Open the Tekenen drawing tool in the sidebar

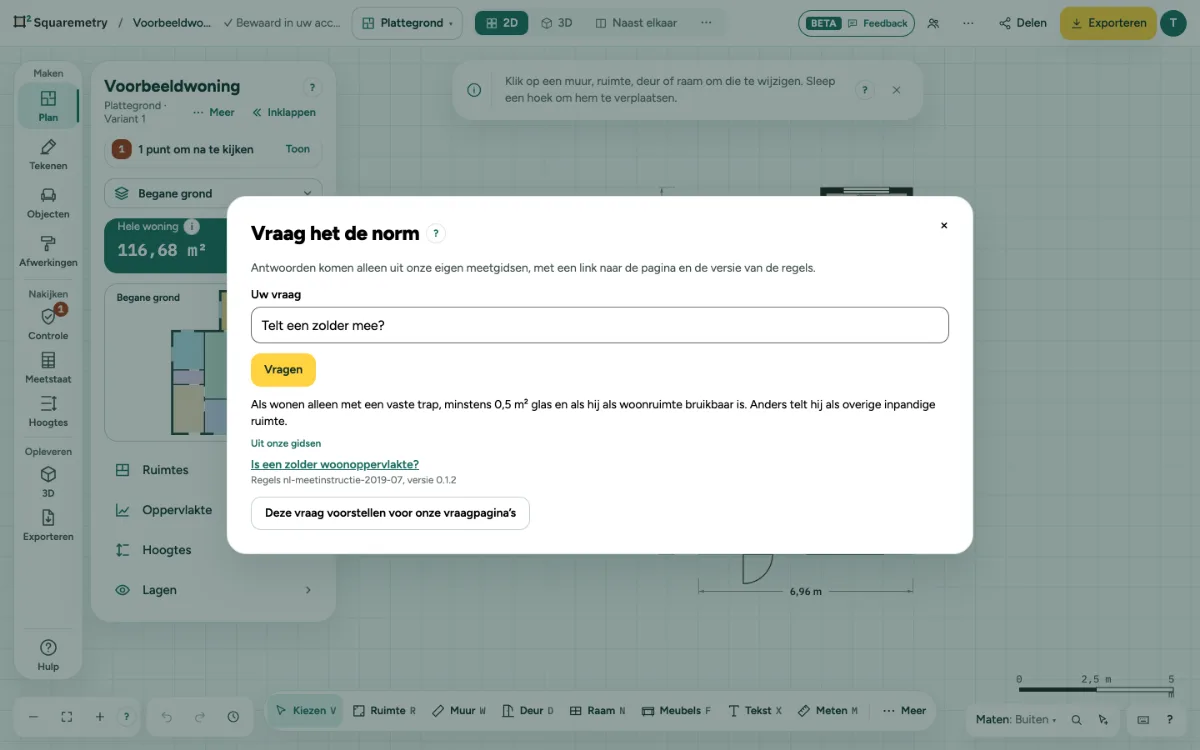[x=48, y=155]
